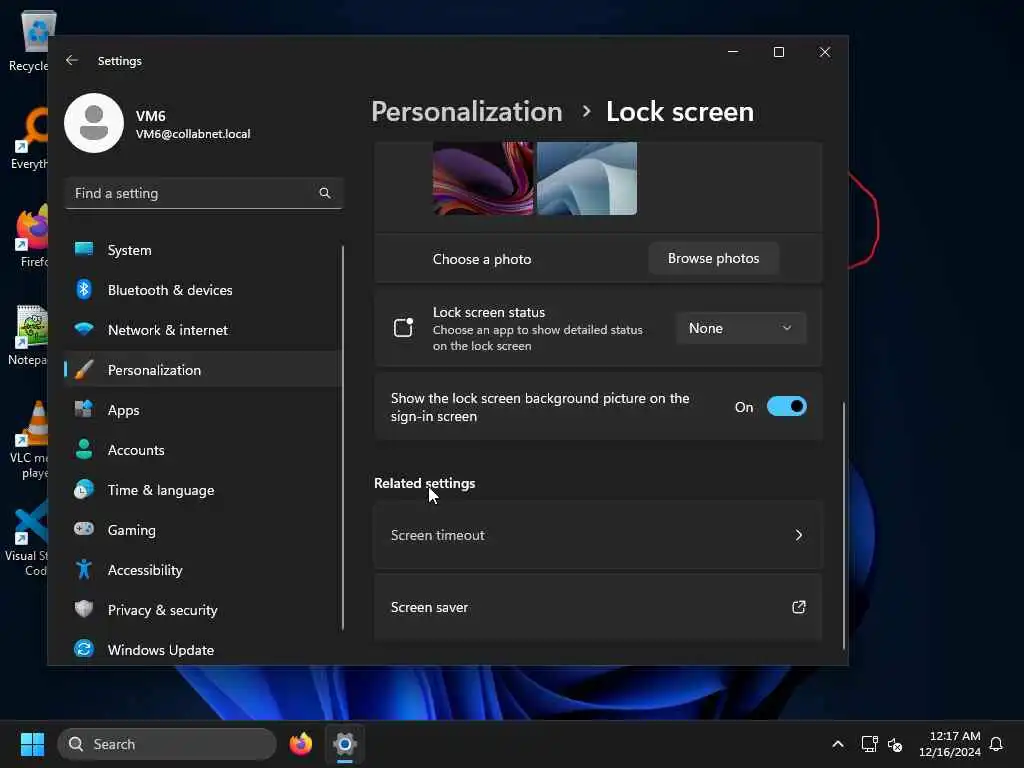Go to Accounts settings
1024x768 pixels.
203,450
